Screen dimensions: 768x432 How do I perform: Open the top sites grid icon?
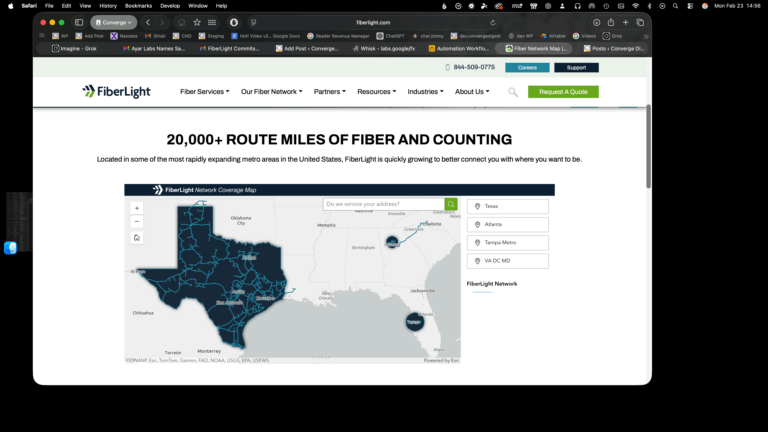coord(212,23)
